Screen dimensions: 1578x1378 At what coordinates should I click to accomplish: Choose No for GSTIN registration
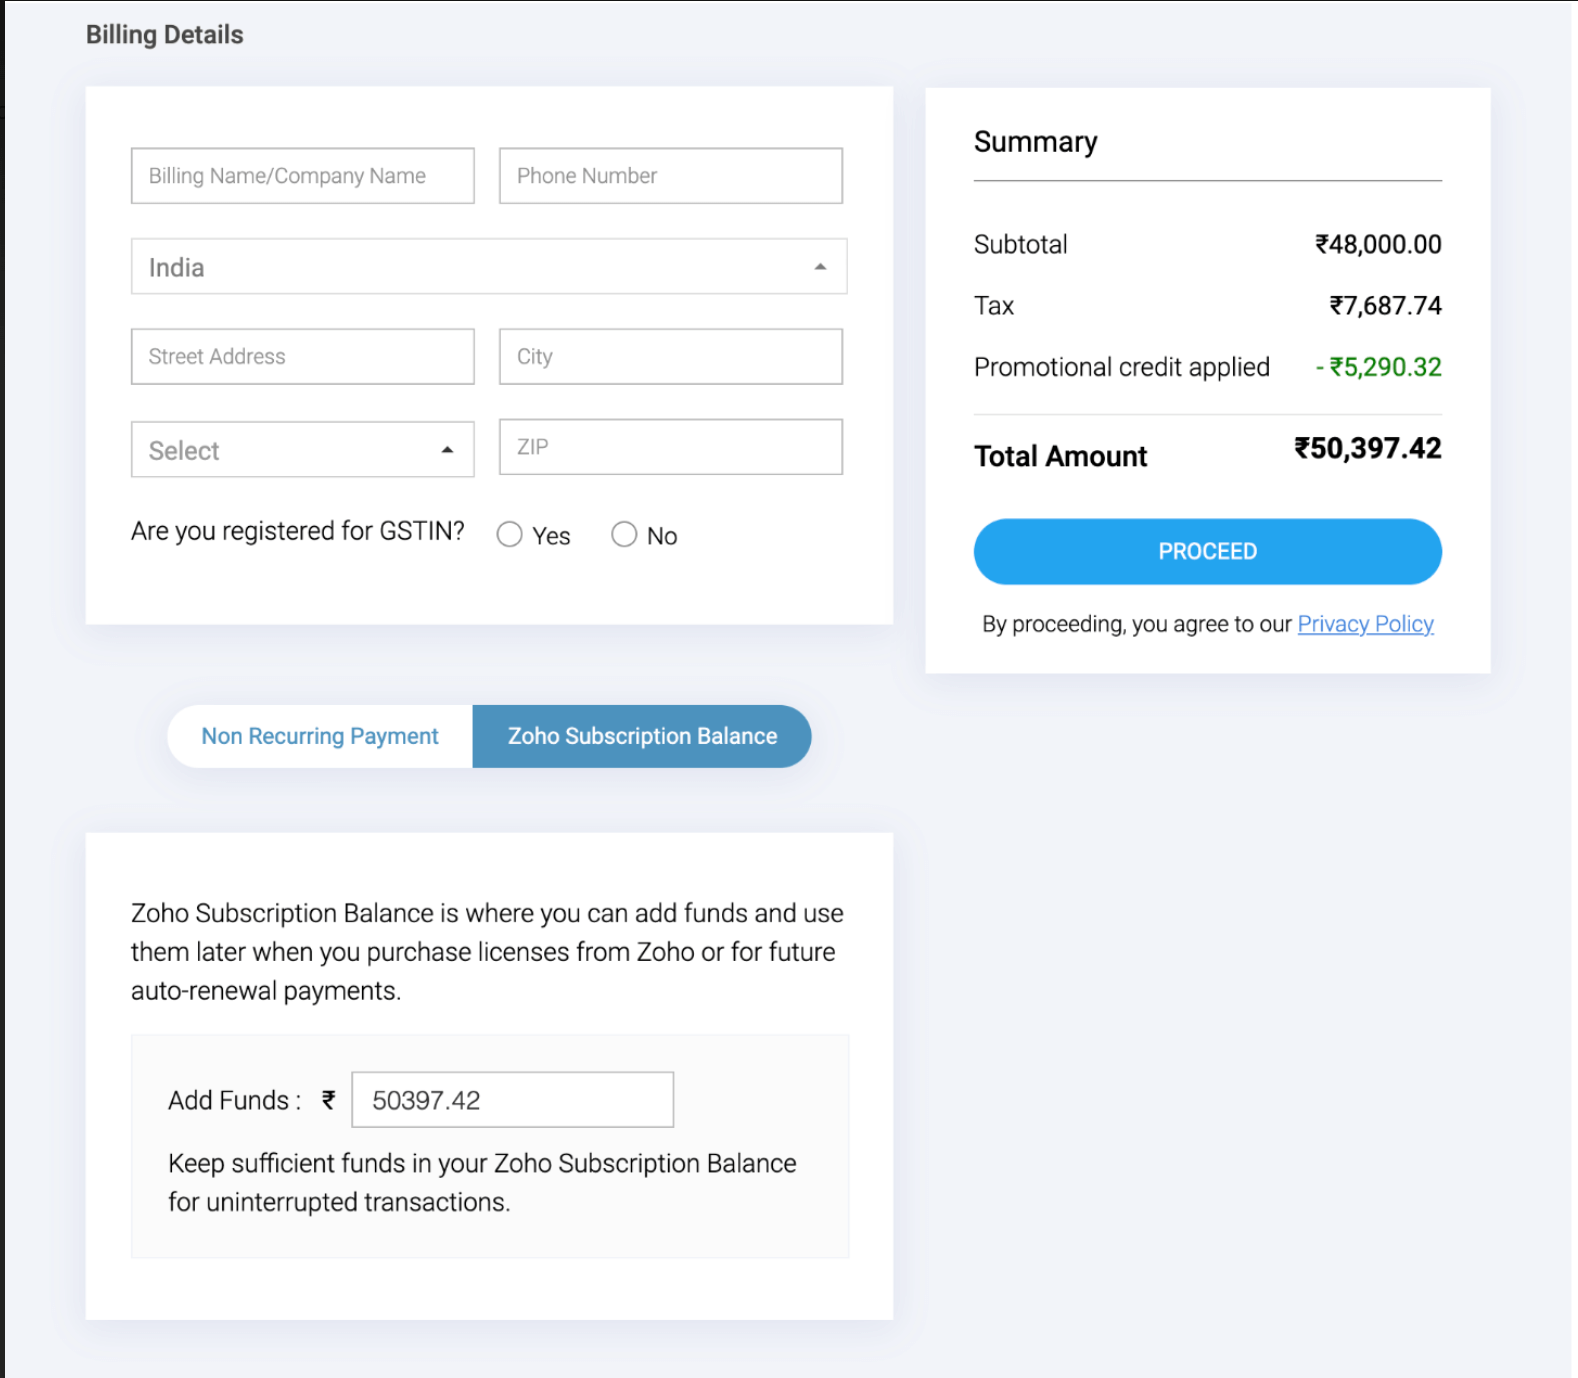click(x=624, y=535)
